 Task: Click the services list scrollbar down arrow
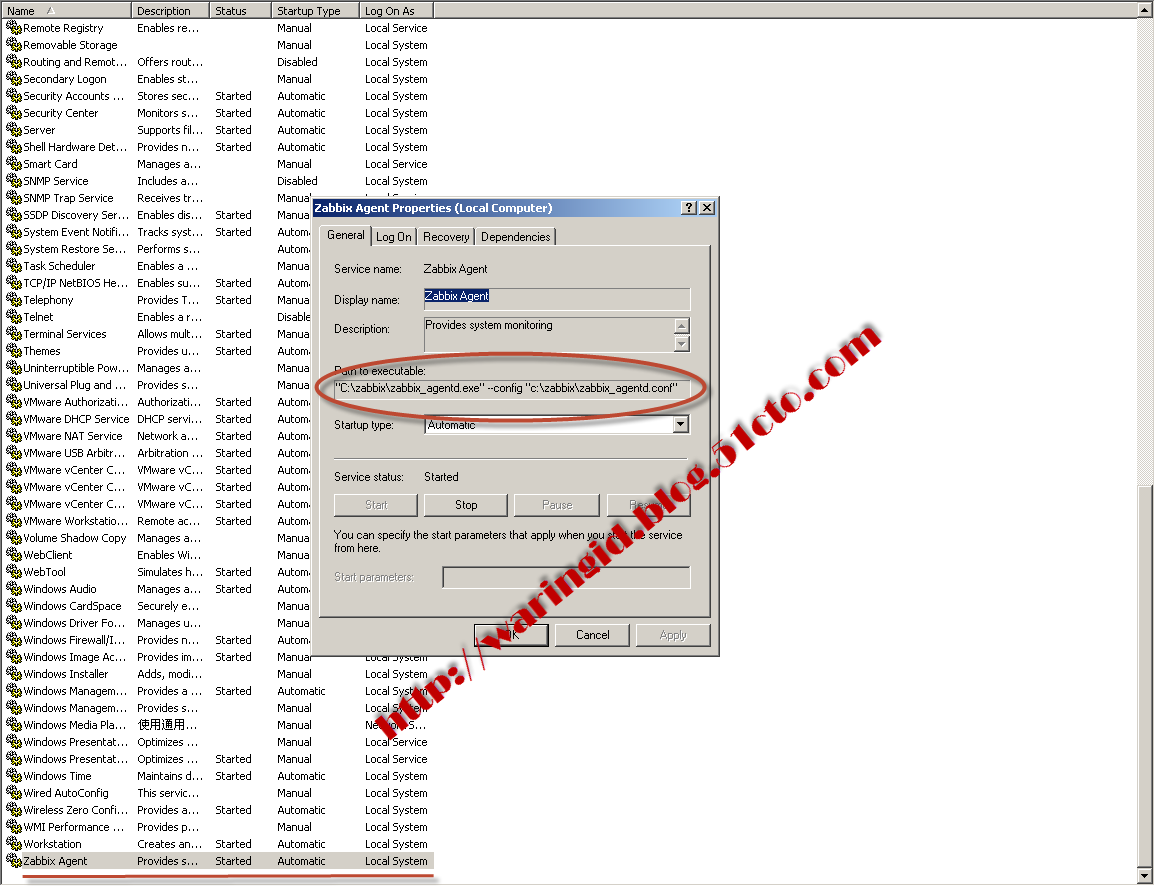point(1146,876)
